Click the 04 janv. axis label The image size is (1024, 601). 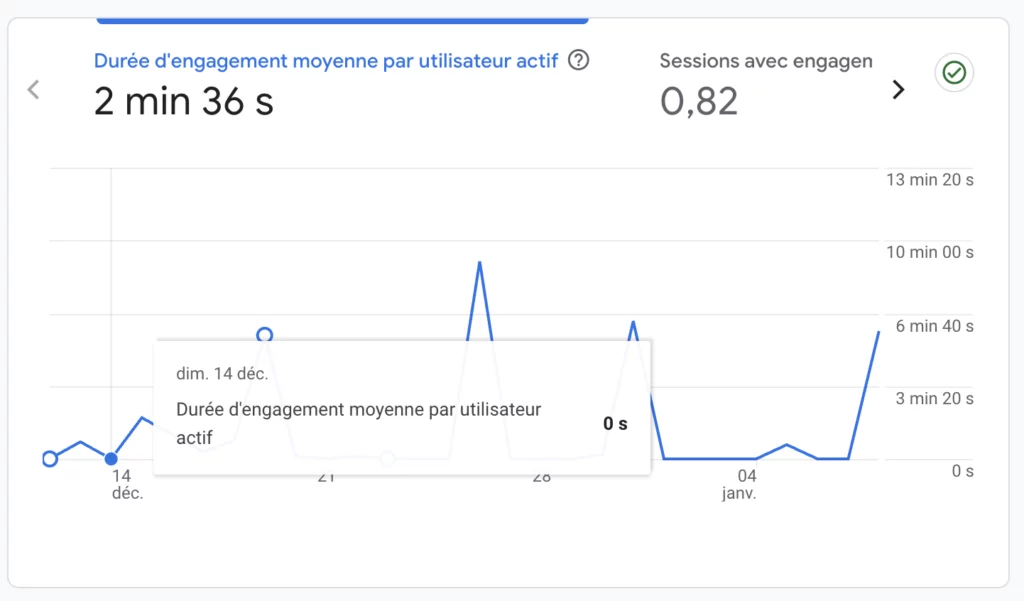tap(738, 484)
